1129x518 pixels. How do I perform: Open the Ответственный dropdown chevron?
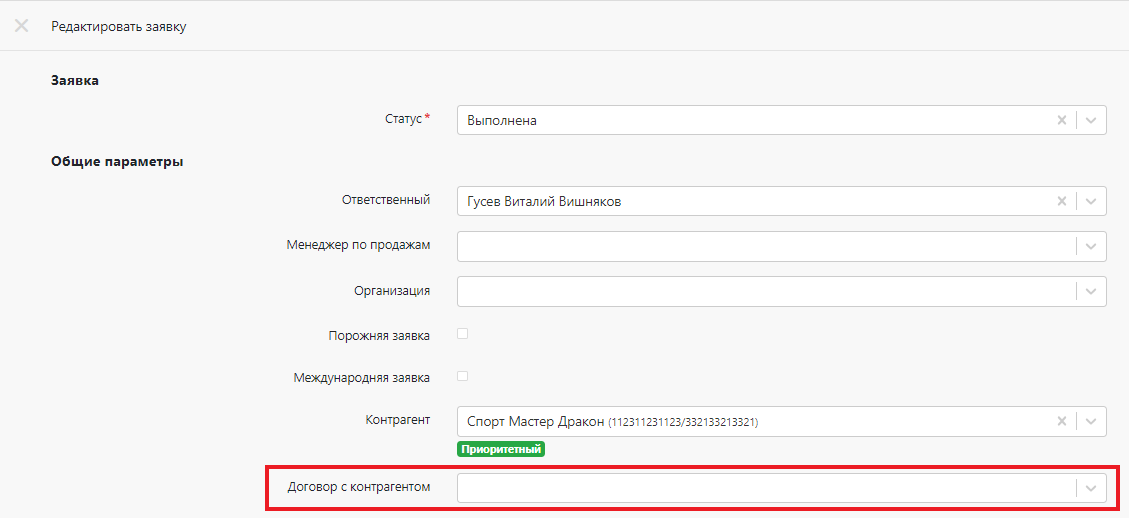pyautogui.click(x=1091, y=201)
